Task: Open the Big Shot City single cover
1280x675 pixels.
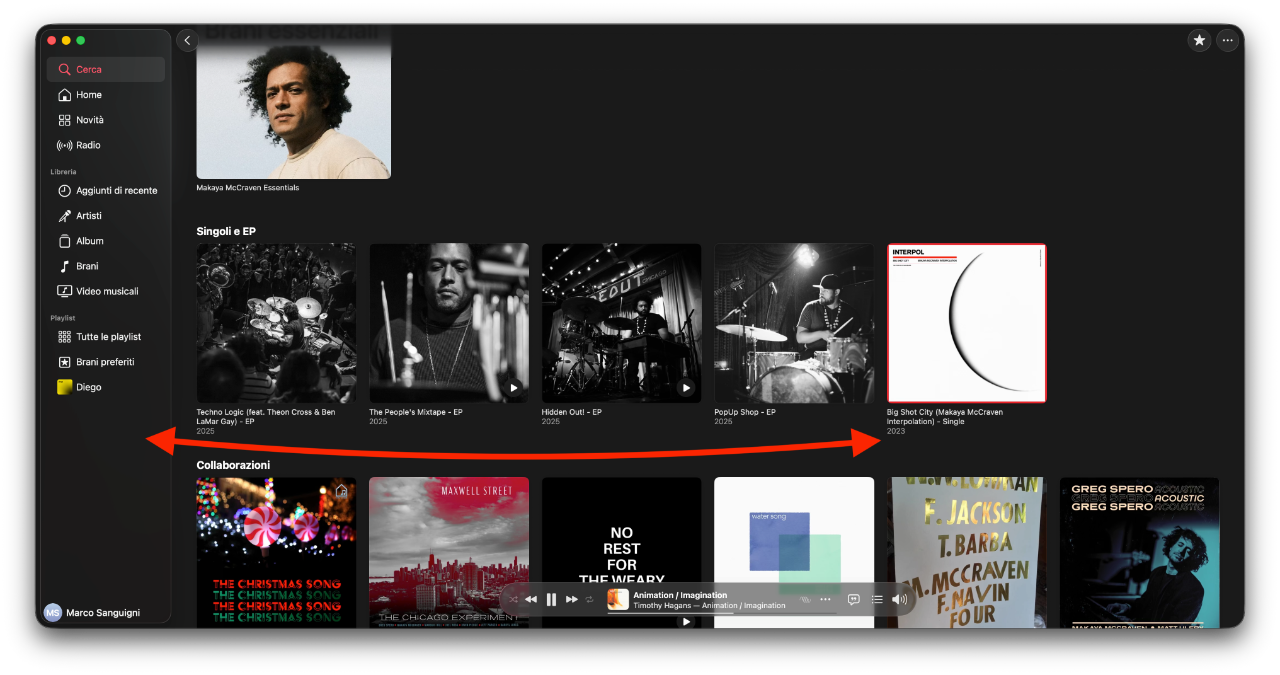Action: 966,323
